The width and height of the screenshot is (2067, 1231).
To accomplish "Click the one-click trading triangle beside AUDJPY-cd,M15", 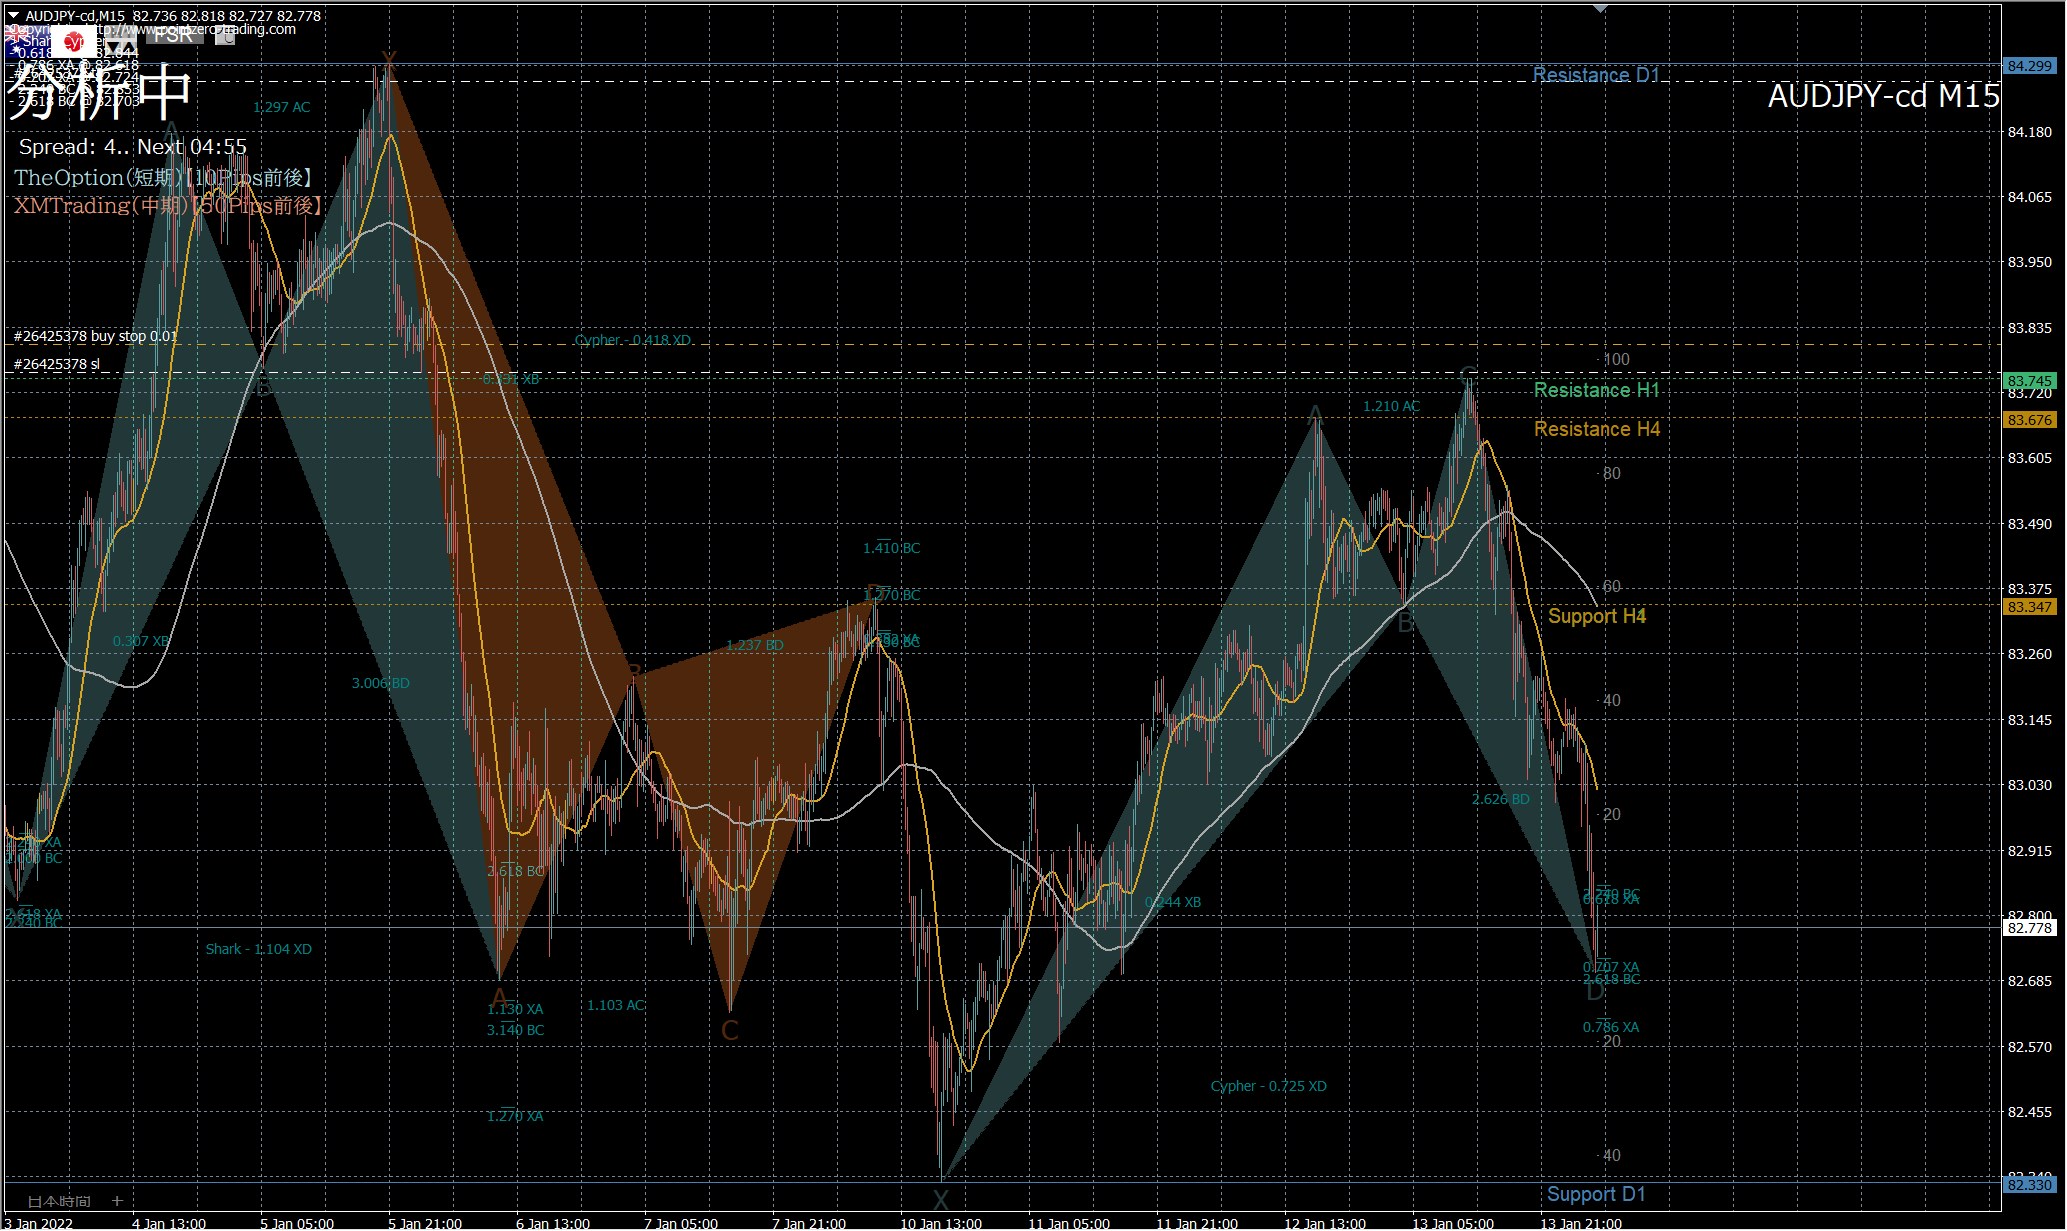I will click(13, 15).
